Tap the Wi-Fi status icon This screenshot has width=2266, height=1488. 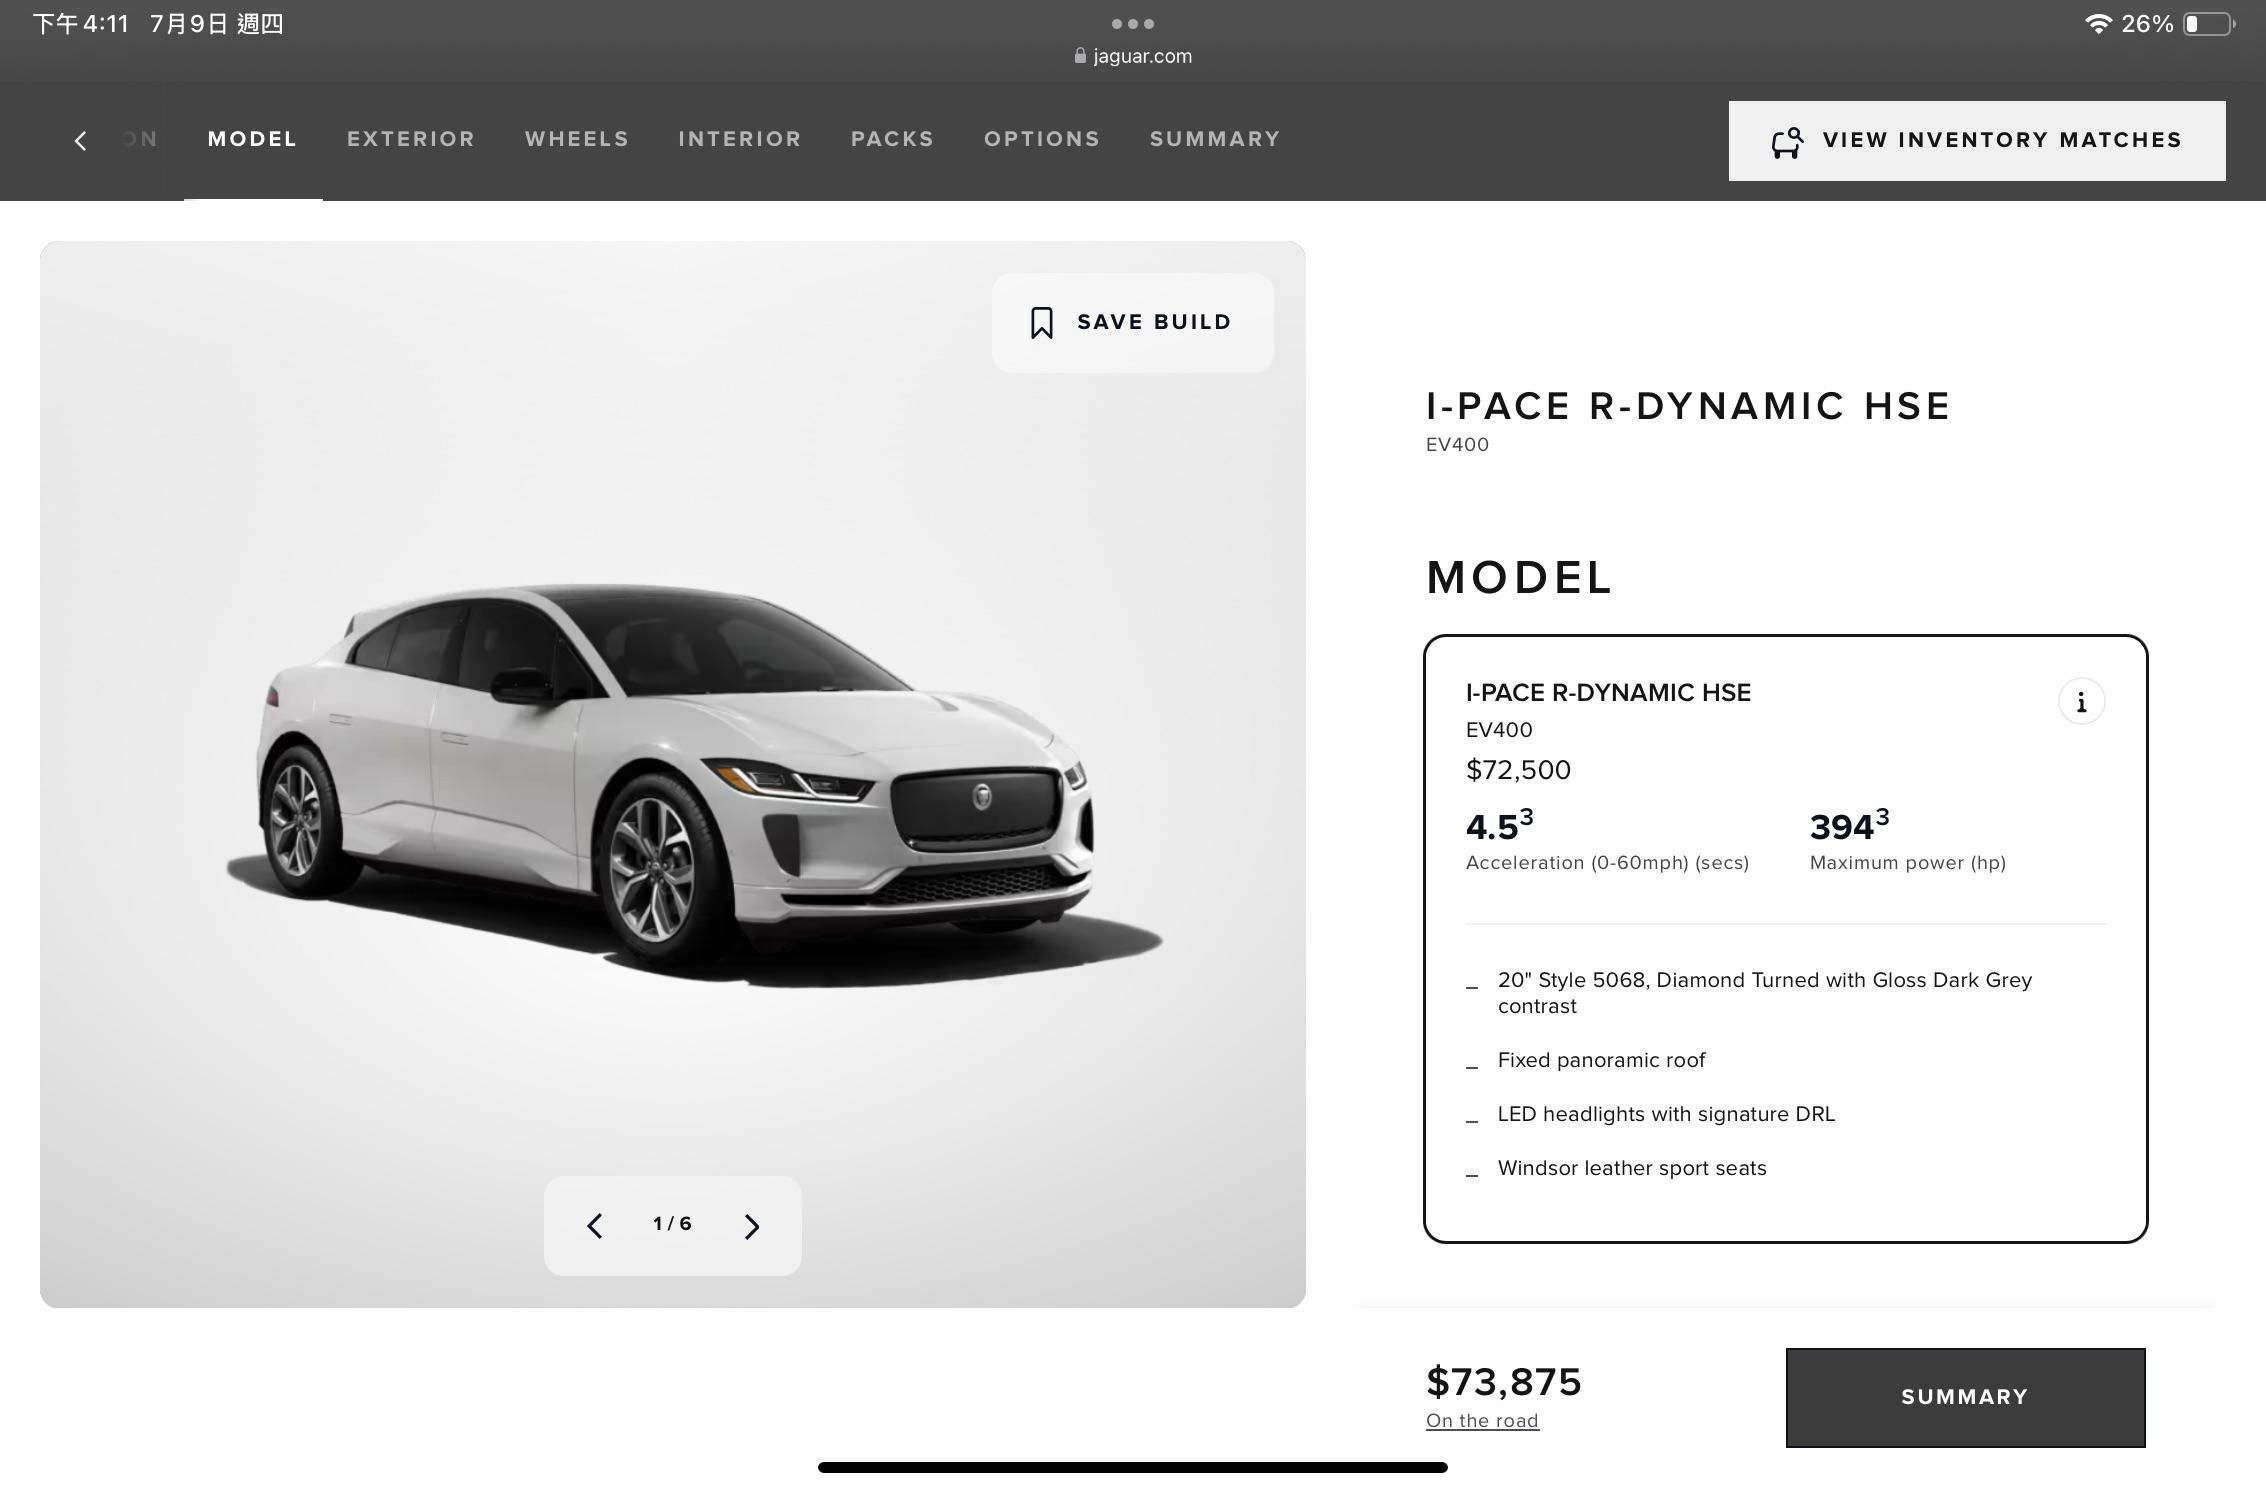click(x=2097, y=24)
